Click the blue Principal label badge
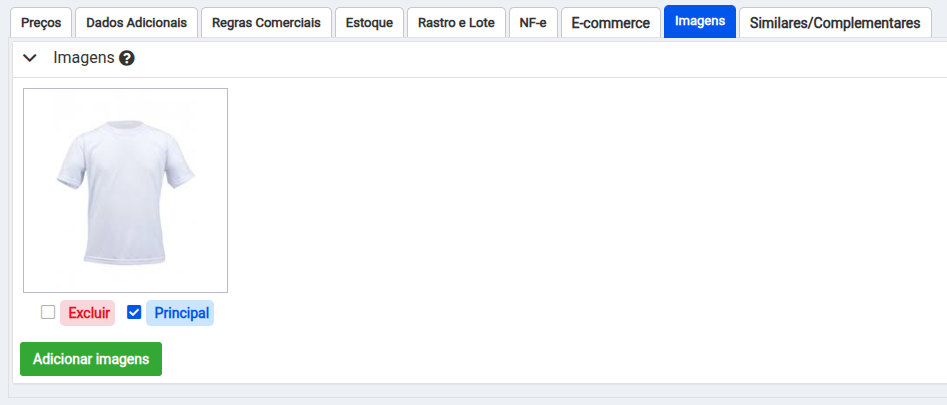947x405 pixels. (x=180, y=313)
